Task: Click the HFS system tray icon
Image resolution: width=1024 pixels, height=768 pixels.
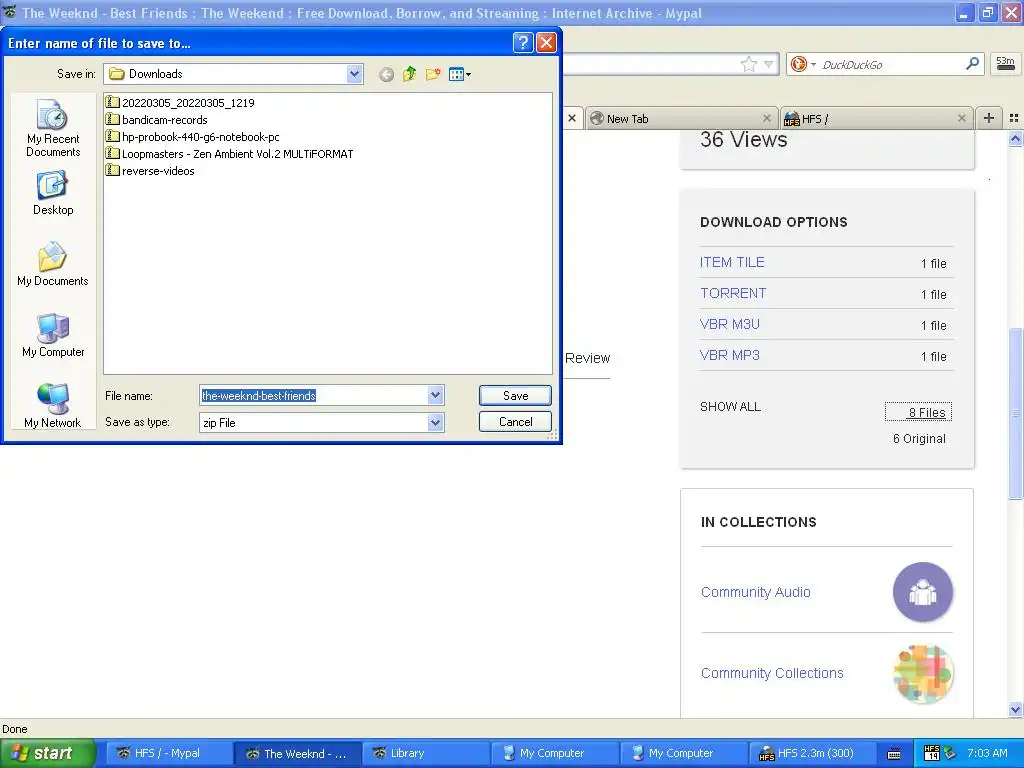Action: (932, 753)
